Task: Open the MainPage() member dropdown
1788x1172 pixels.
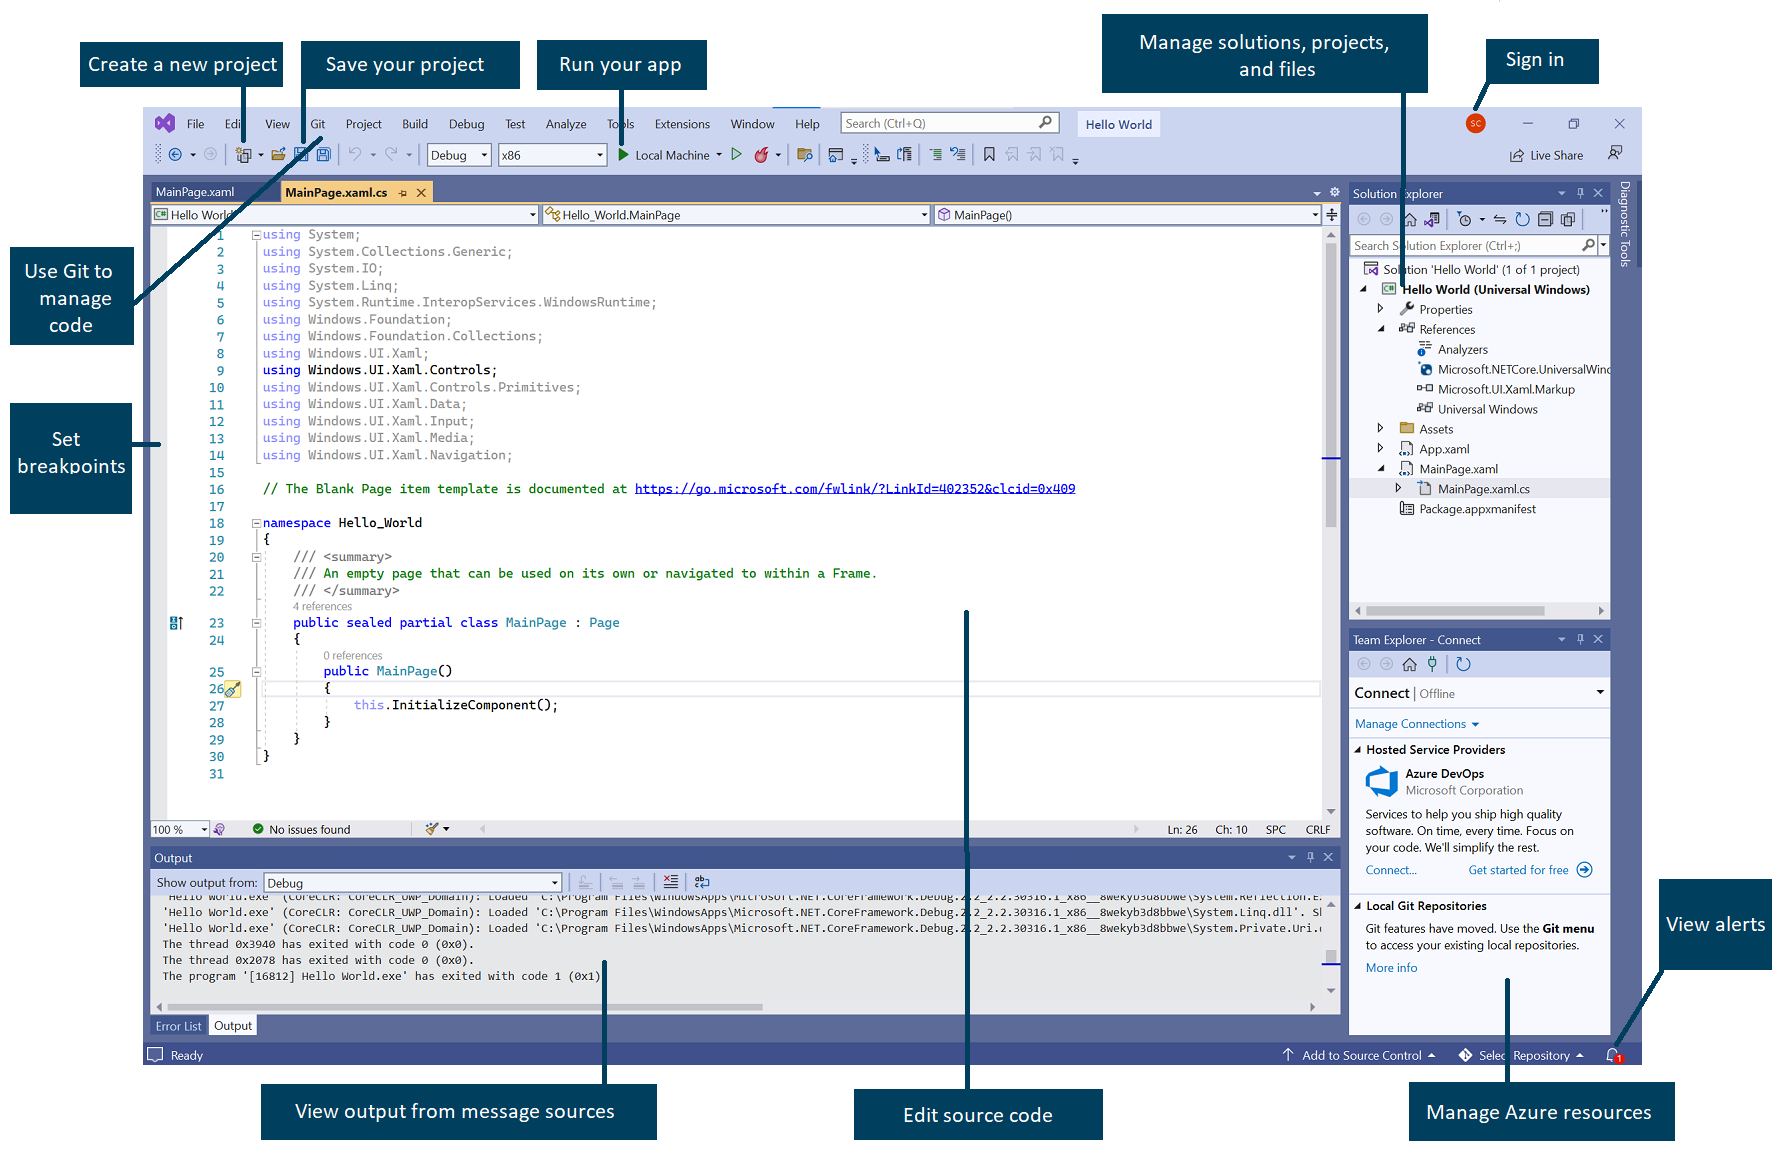Action: pyautogui.click(x=1127, y=215)
